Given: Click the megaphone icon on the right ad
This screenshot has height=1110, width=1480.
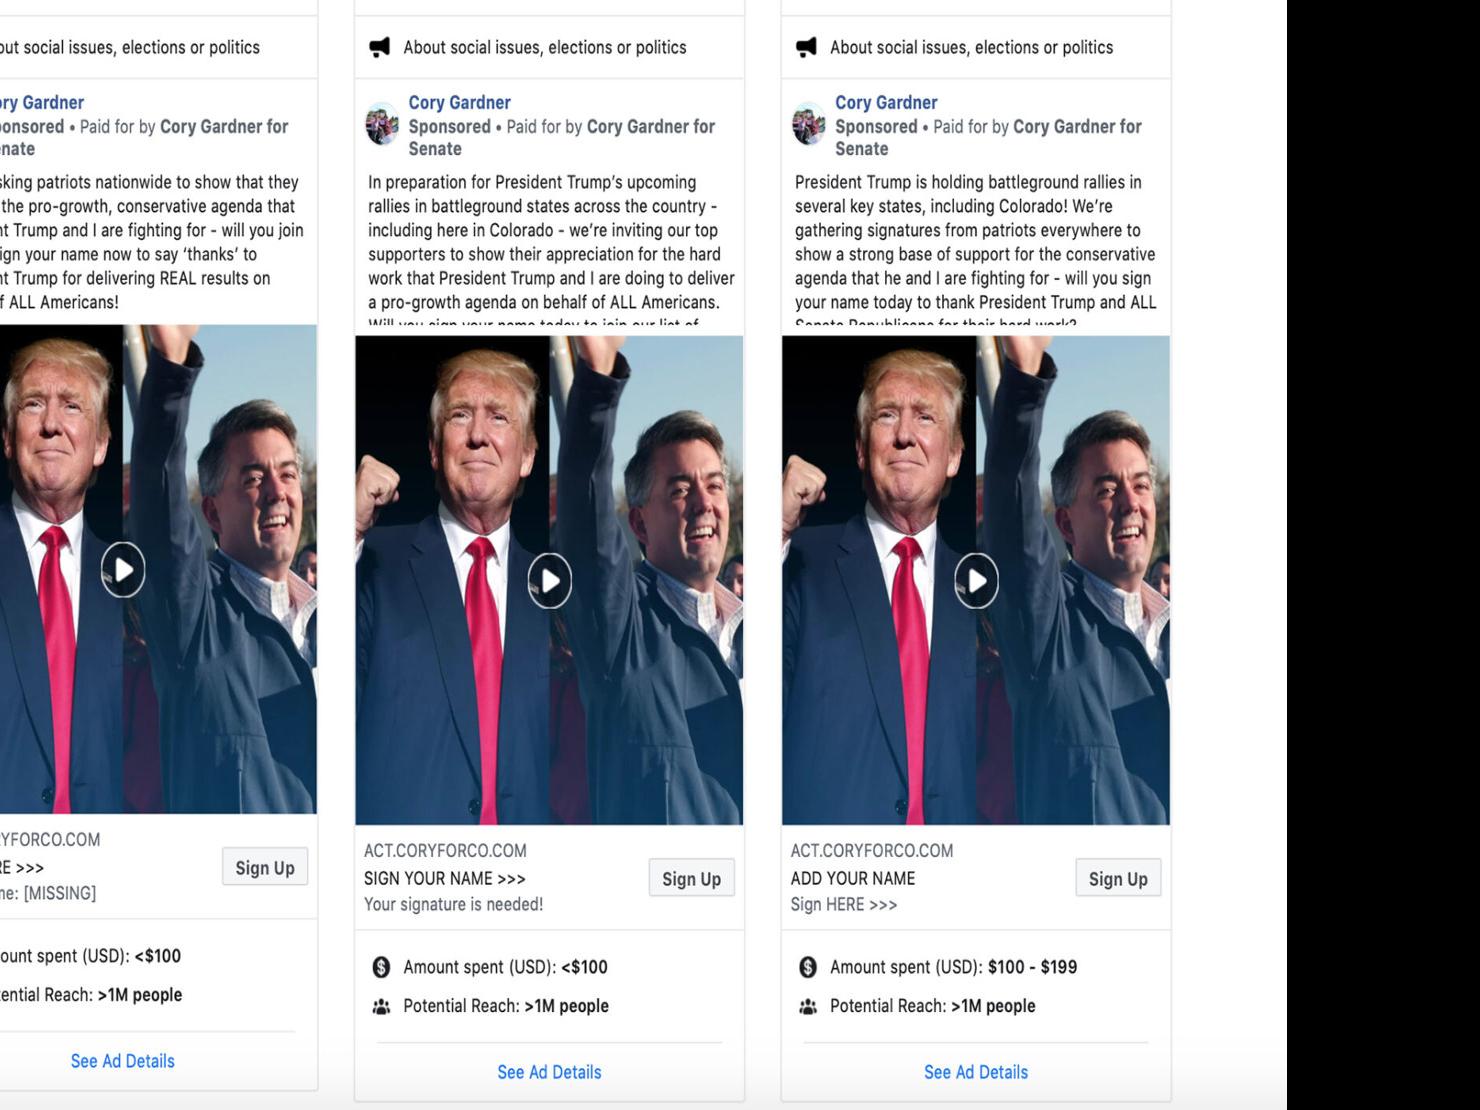Looking at the screenshot, I should click(x=806, y=47).
